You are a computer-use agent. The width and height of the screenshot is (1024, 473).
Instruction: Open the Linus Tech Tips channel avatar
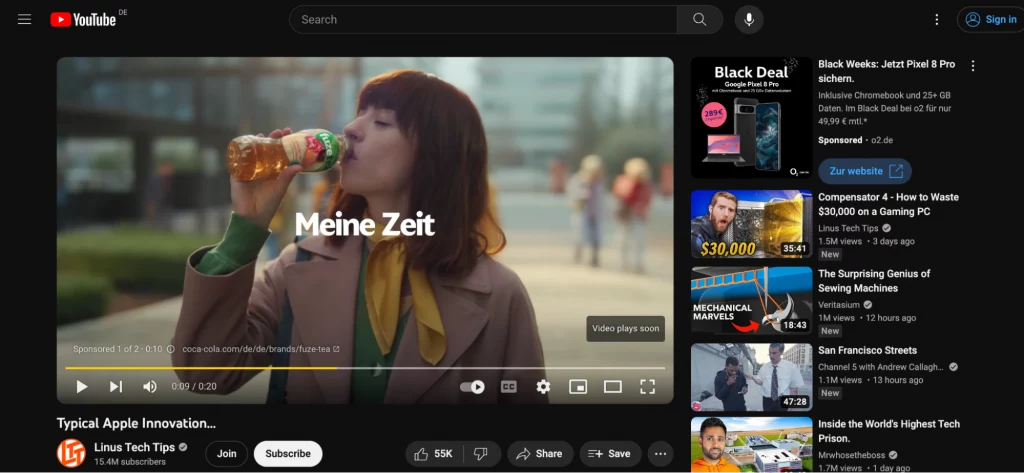[71, 453]
